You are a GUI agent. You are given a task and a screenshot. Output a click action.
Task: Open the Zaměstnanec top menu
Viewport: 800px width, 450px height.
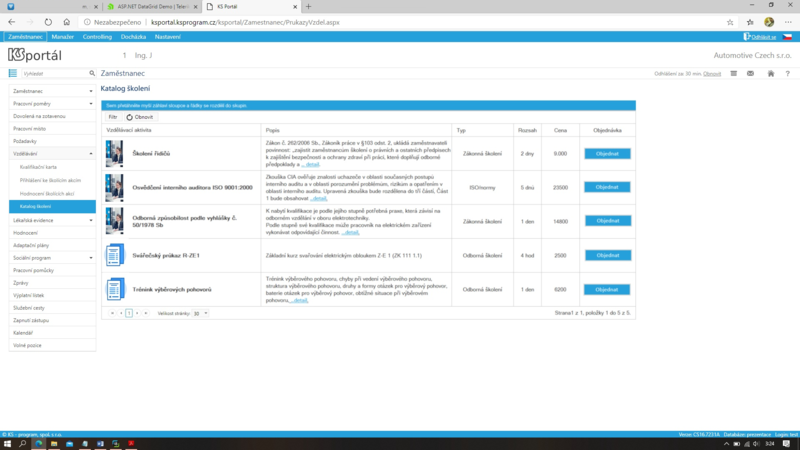tap(25, 37)
